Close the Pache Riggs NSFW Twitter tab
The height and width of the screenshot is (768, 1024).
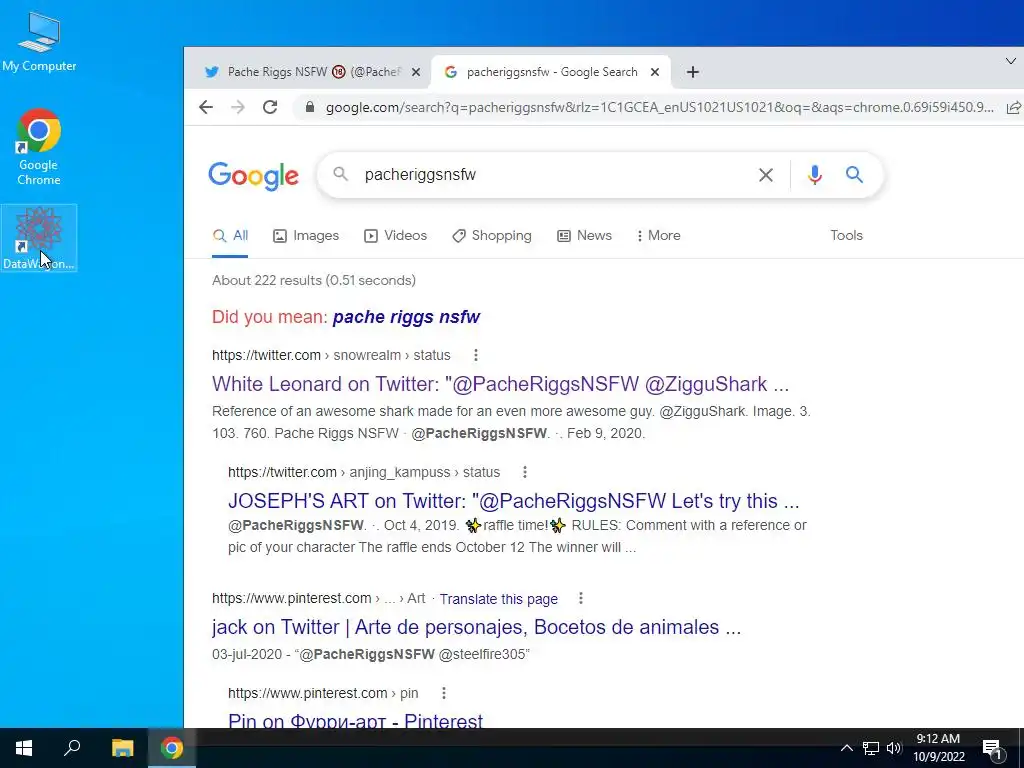point(415,72)
